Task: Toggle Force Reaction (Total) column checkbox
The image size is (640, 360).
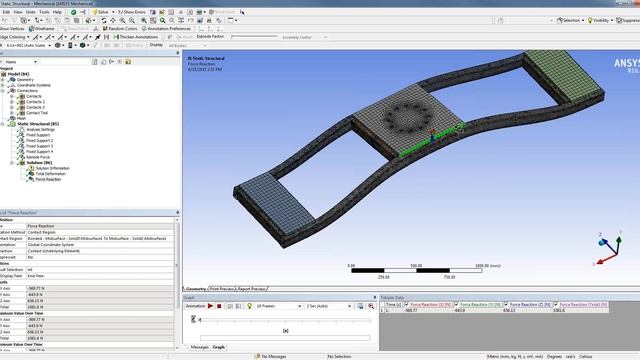Action: [556, 304]
